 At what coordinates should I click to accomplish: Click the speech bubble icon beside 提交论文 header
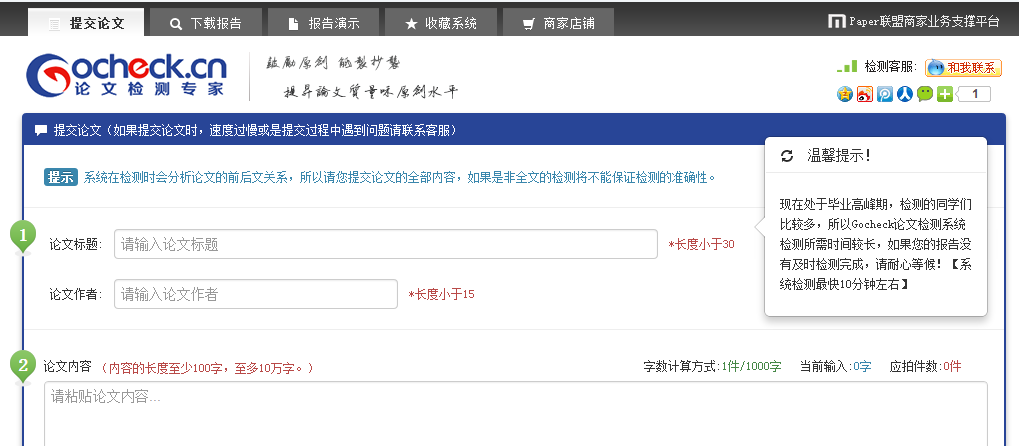pyautogui.click(x=41, y=130)
